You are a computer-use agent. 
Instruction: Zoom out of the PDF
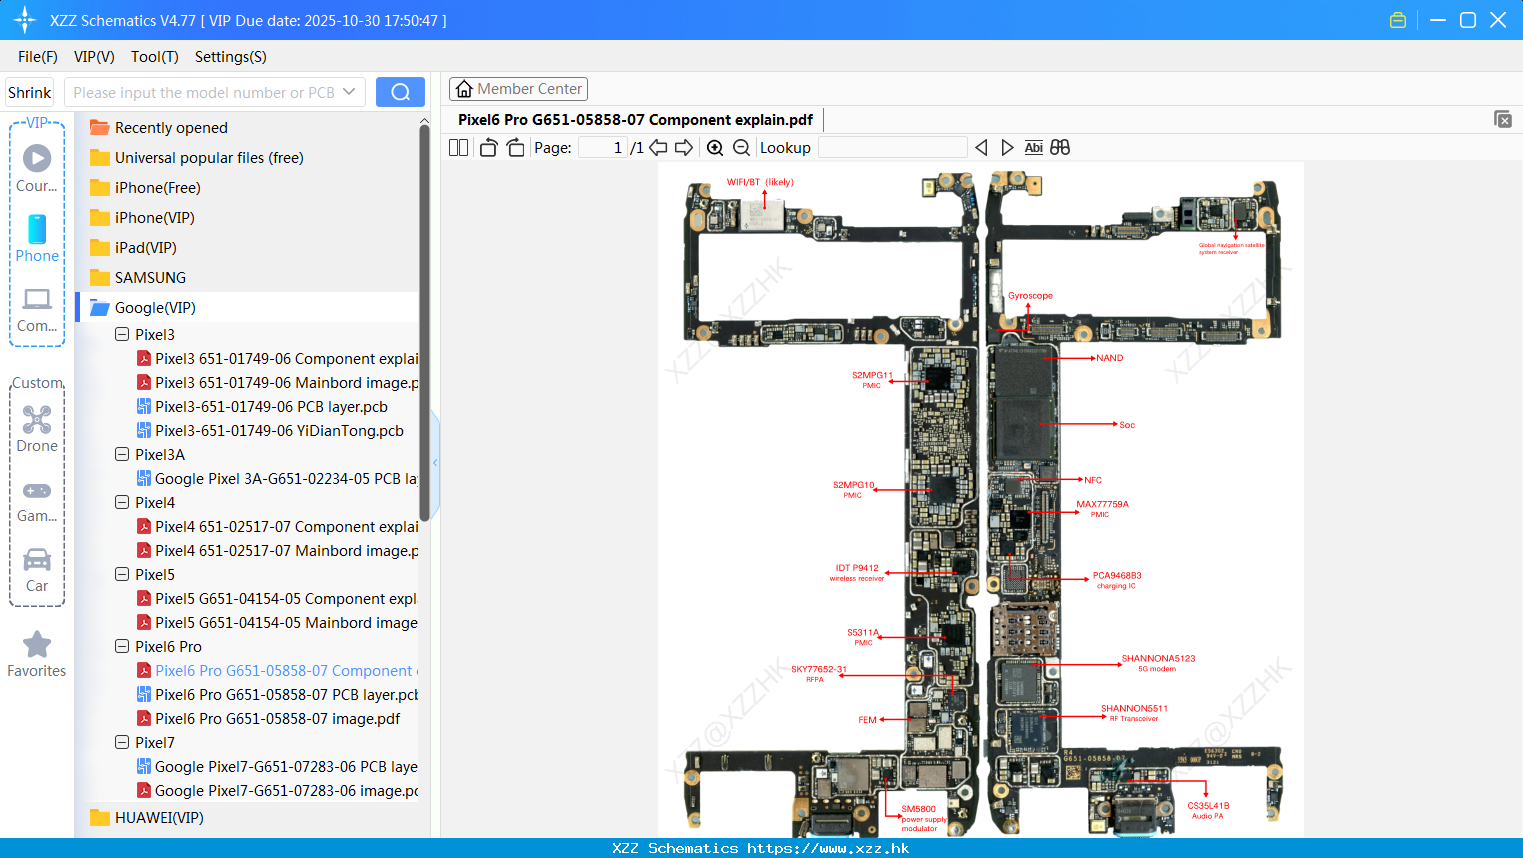coord(741,147)
